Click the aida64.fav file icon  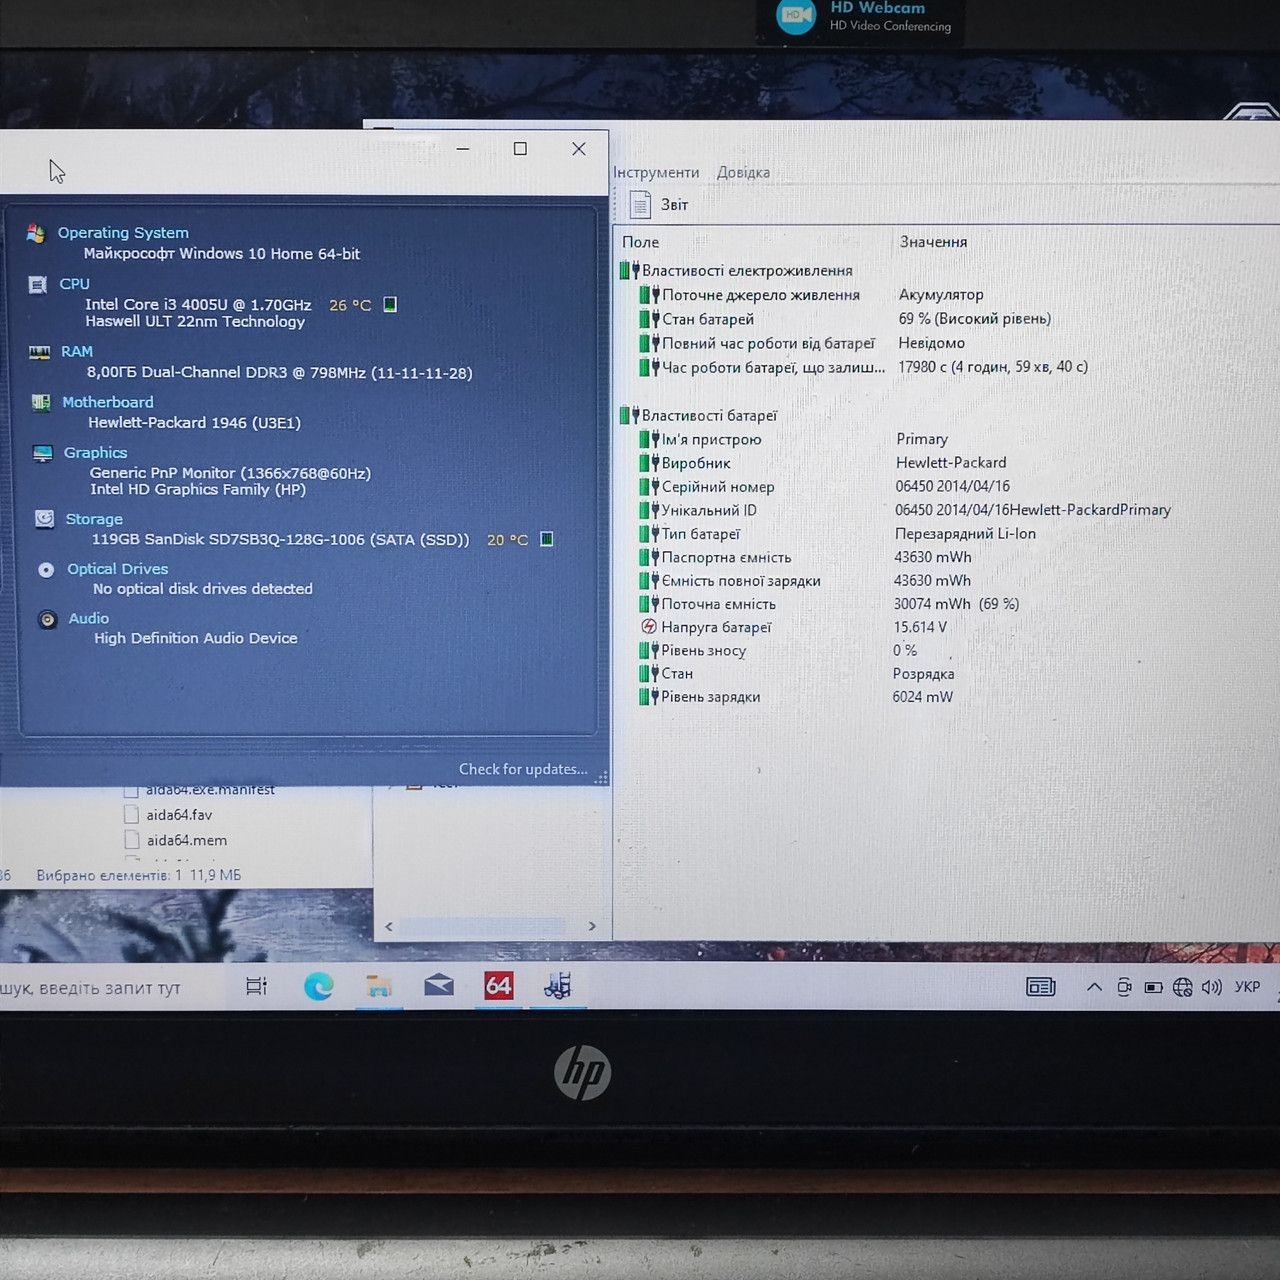(x=131, y=815)
